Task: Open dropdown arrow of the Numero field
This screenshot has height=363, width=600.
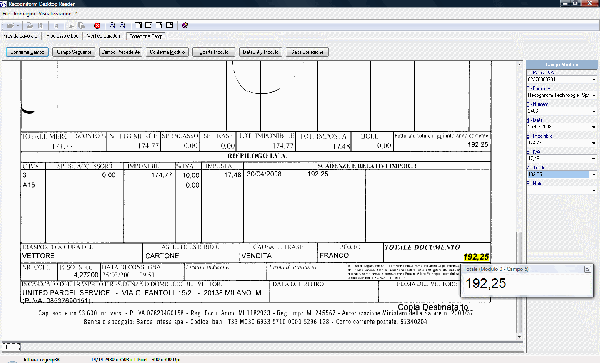Action: 594,111
